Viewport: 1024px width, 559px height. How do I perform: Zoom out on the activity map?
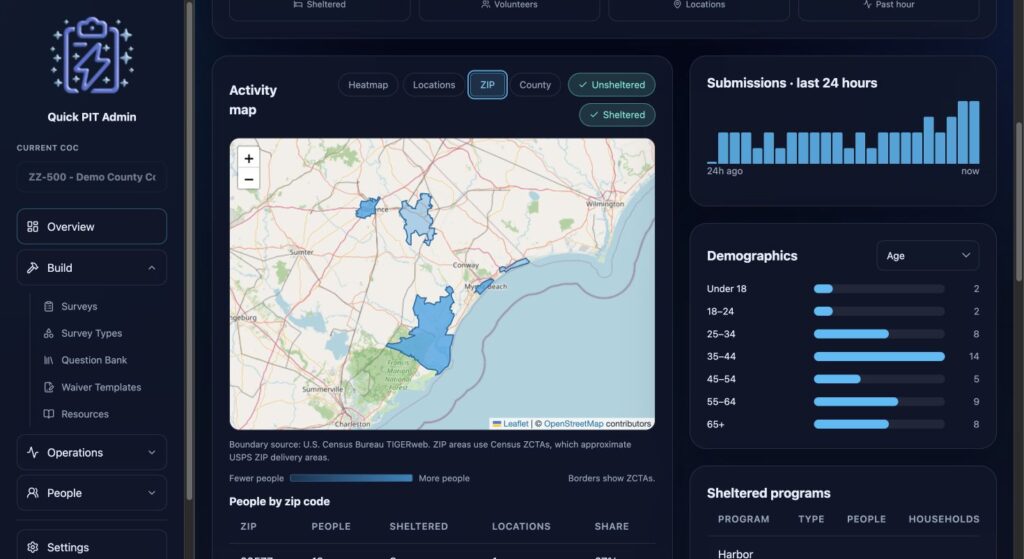[249, 179]
